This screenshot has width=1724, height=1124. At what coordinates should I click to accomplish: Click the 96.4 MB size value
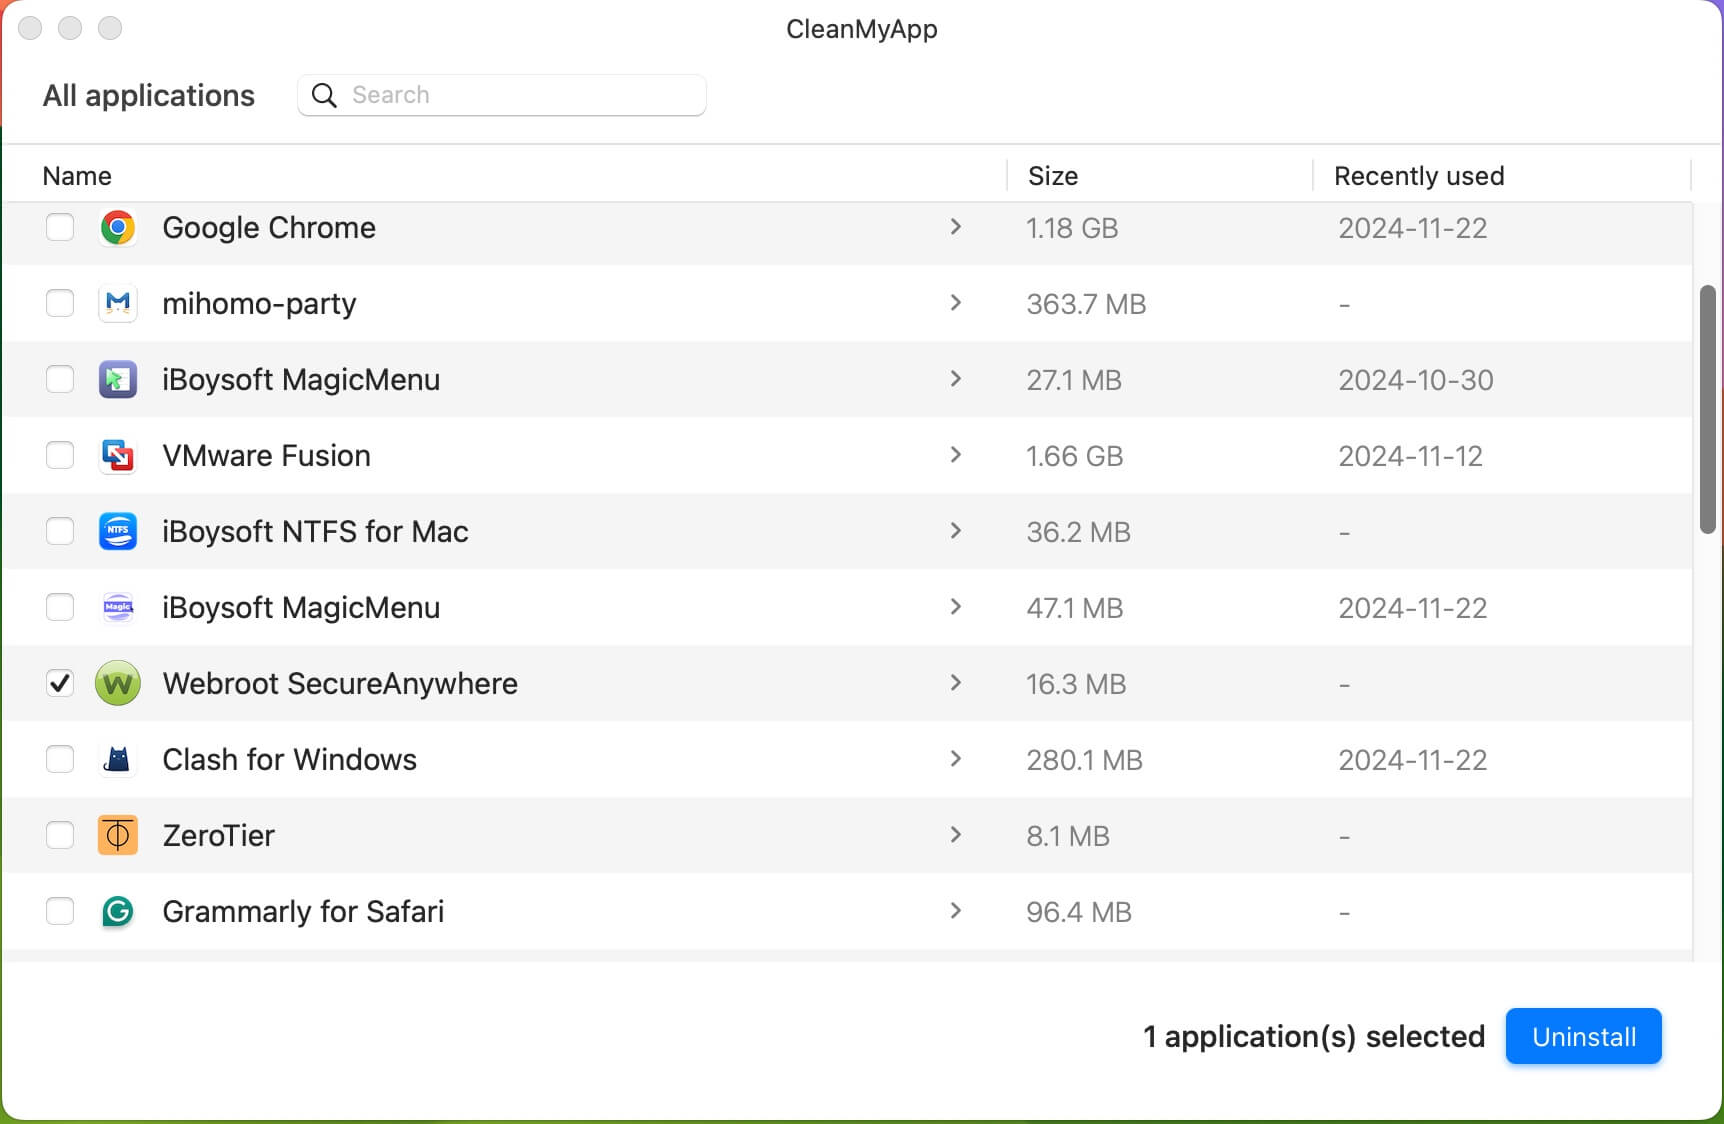1079,912
